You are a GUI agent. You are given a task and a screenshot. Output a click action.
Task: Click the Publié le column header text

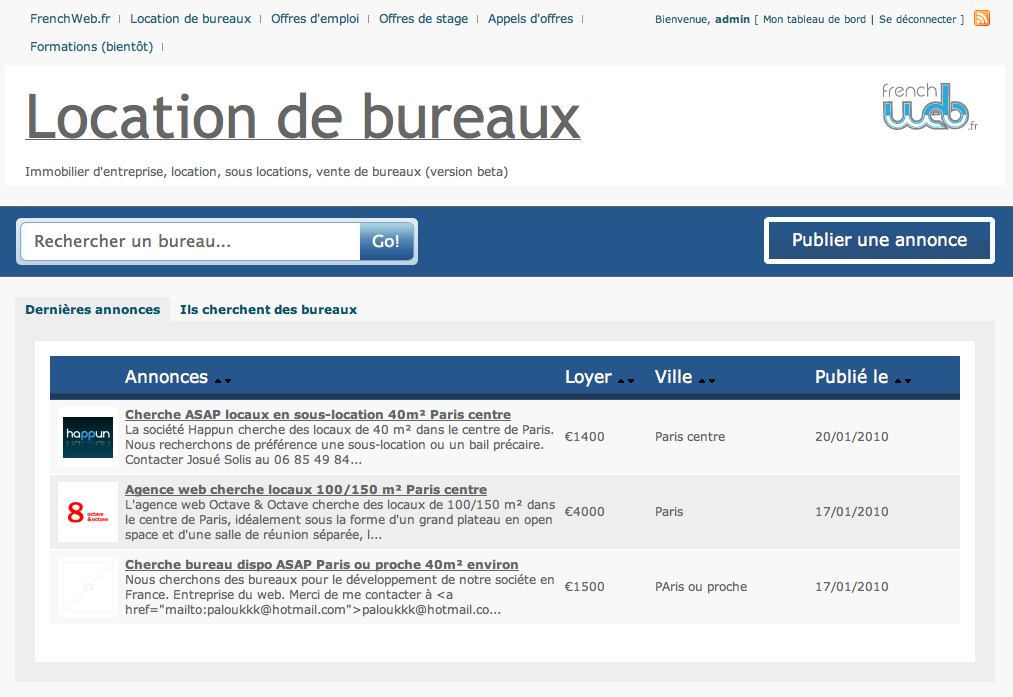click(851, 377)
